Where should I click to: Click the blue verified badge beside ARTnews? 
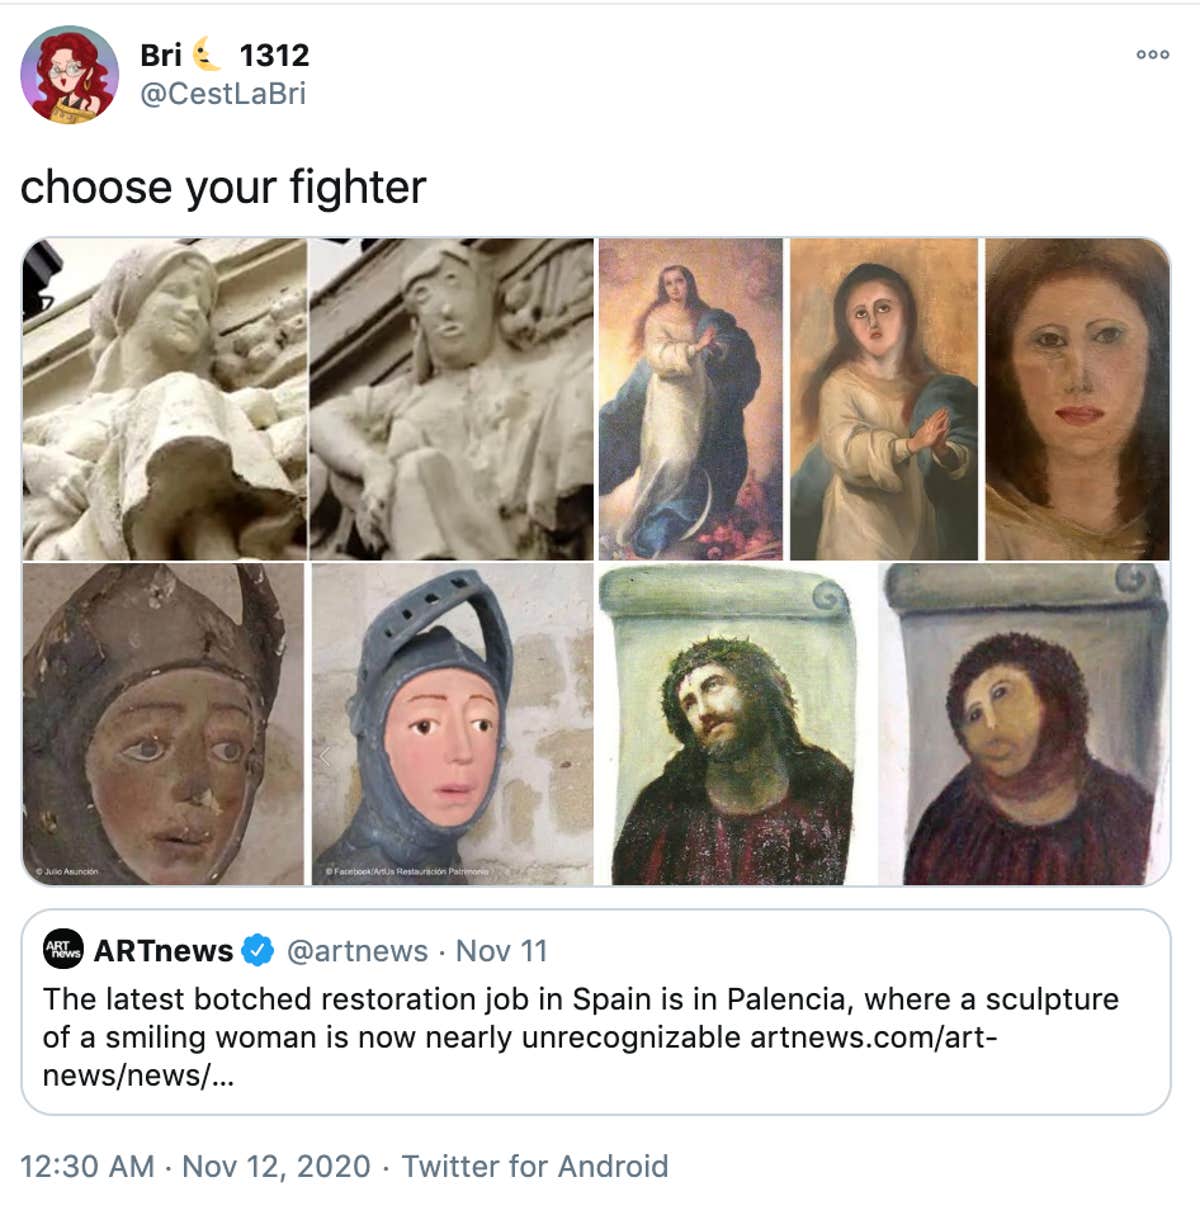click(x=259, y=950)
